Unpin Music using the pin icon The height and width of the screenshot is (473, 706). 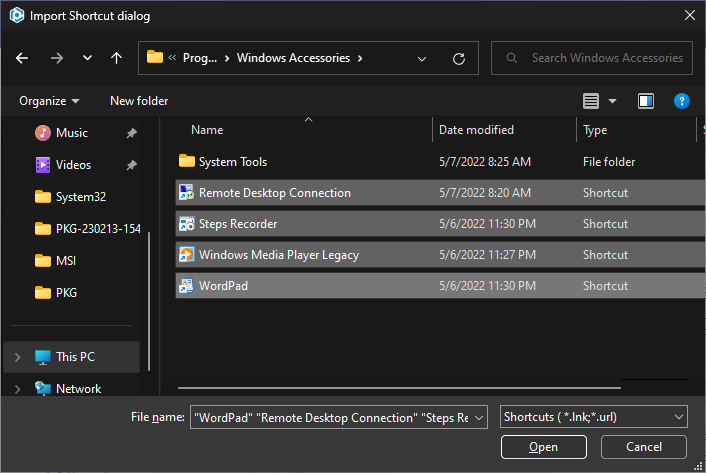[x=131, y=133]
